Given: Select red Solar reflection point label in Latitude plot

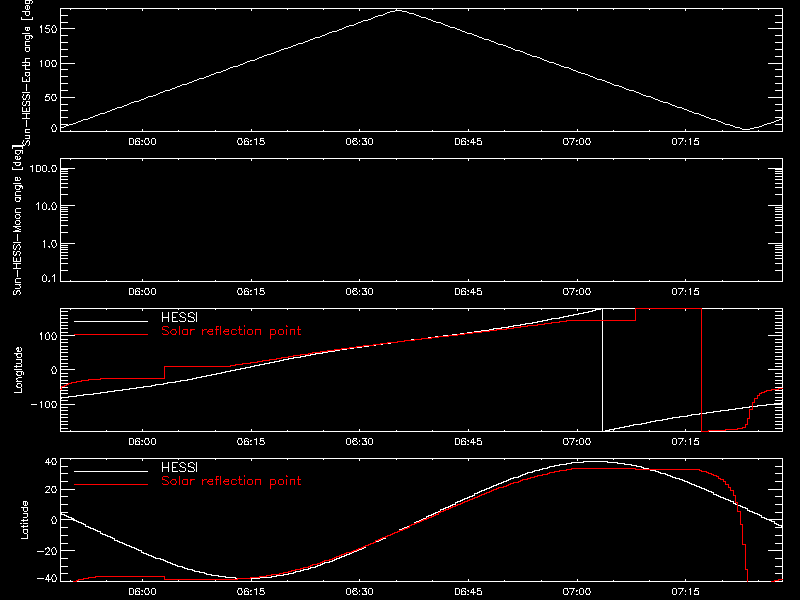Looking at the screenshot, I should 231,481.
